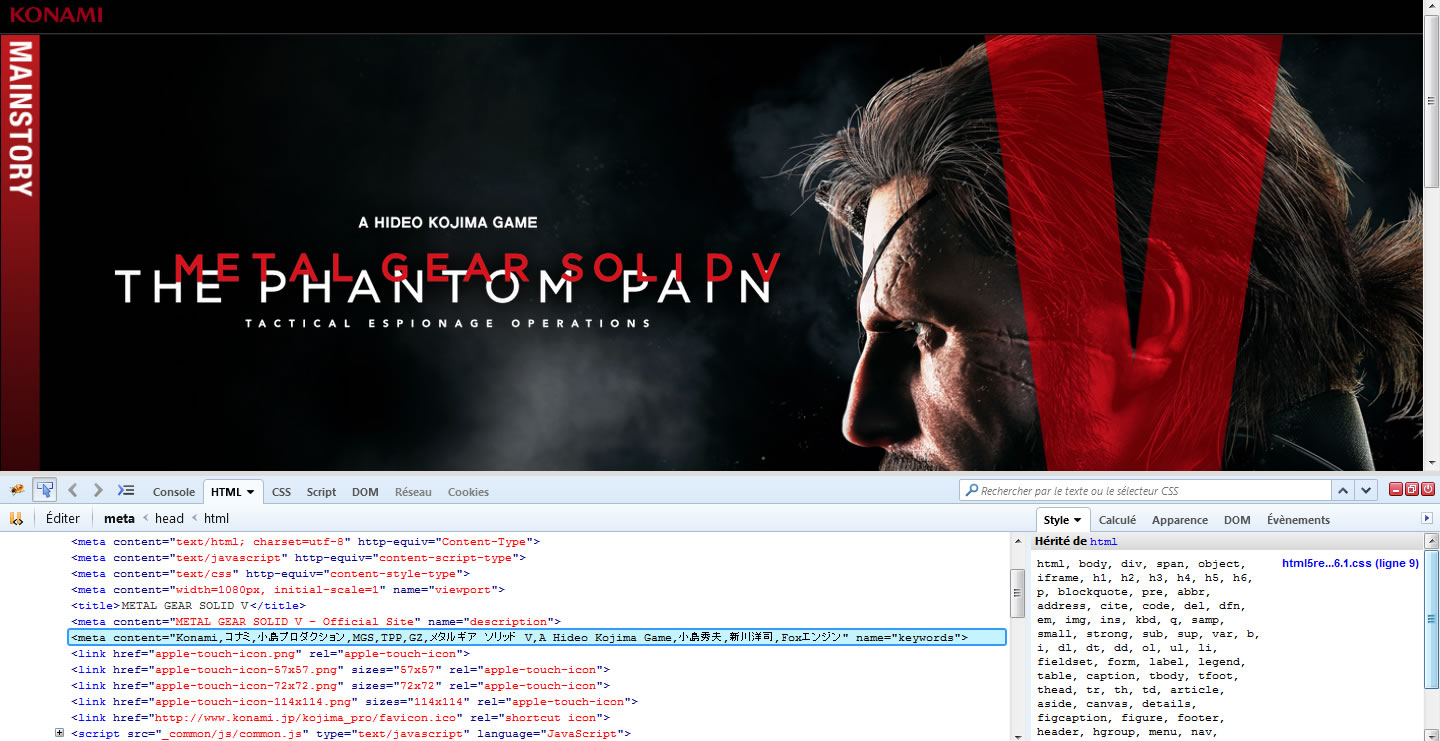Open the HTML tab dropdown arrow
Screen dimensions: 1440x741
250,492
